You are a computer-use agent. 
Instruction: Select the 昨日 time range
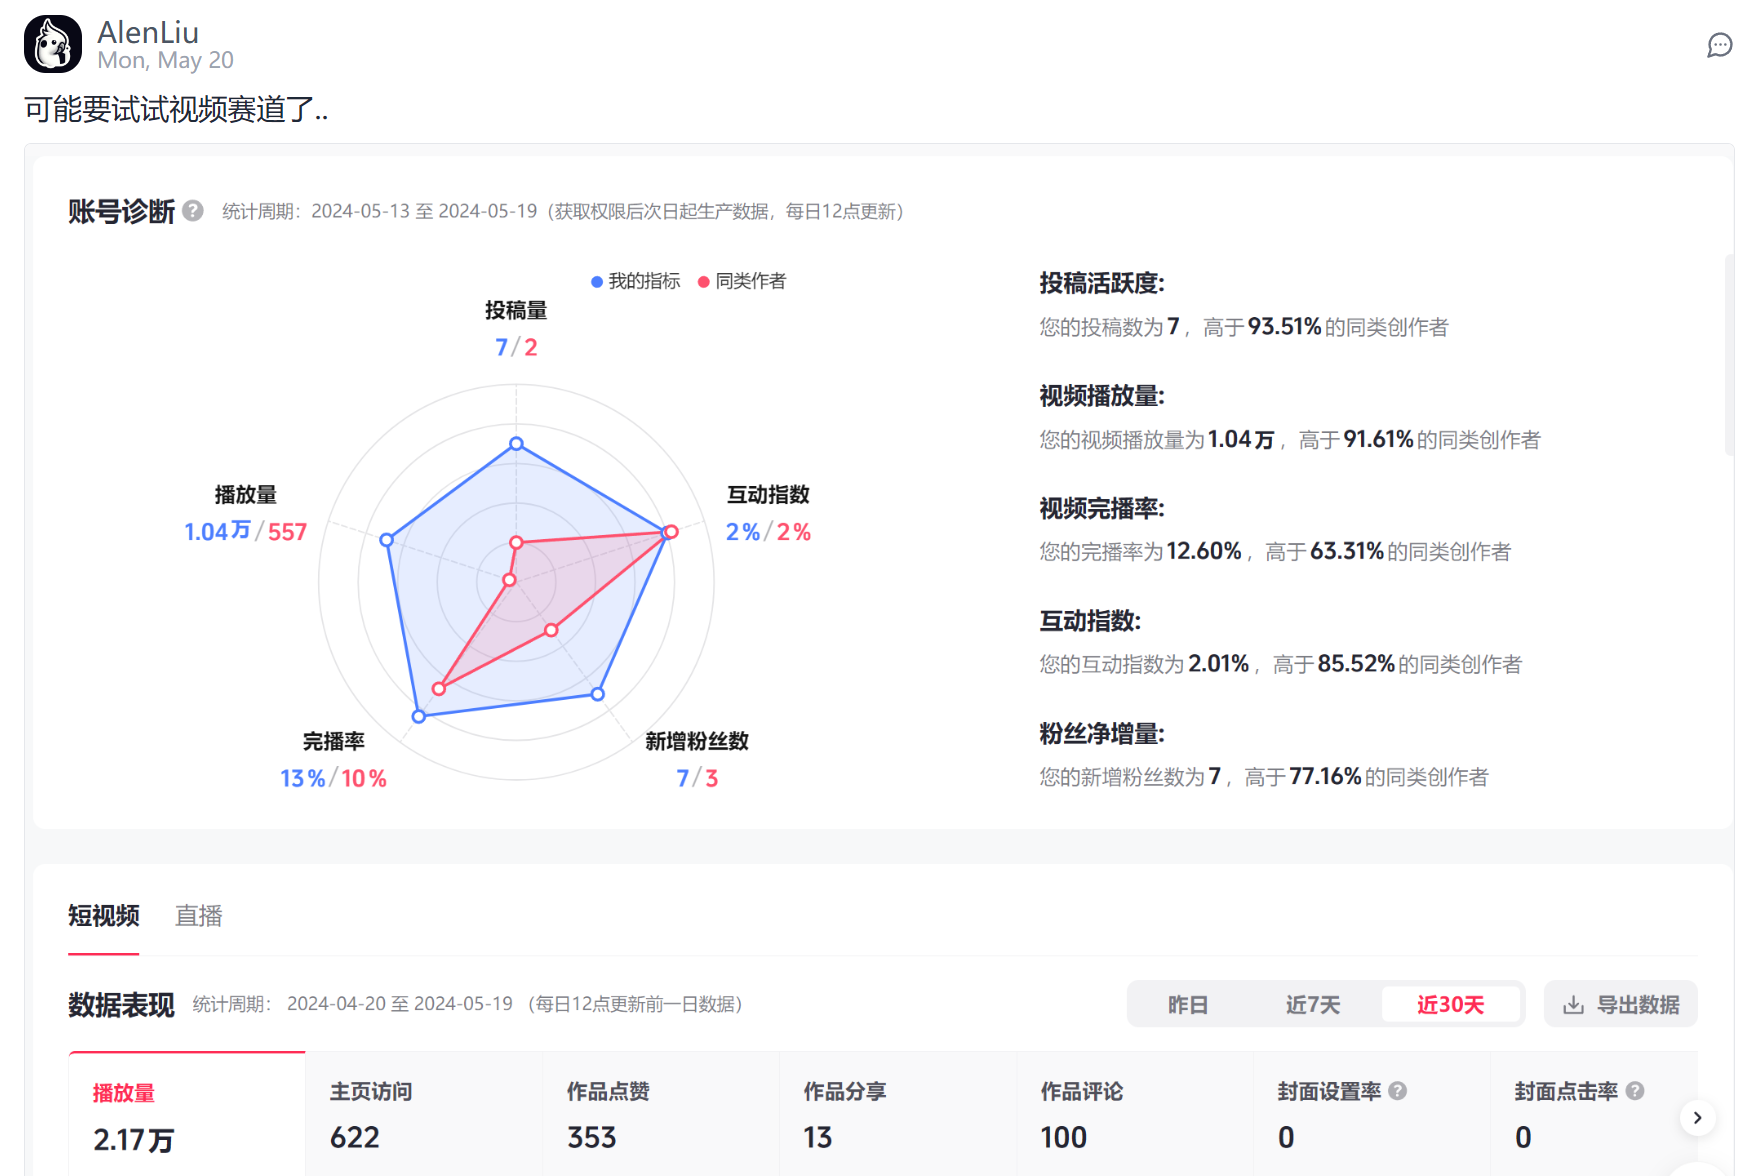pyautogui.click(x=1188, y=1005)
